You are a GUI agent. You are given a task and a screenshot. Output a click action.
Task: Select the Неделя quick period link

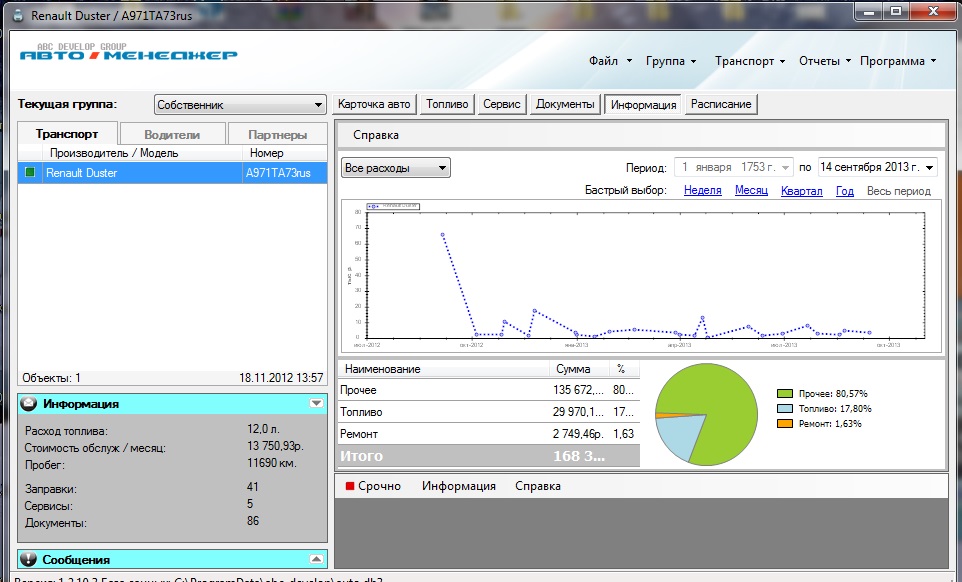point(702,191)
